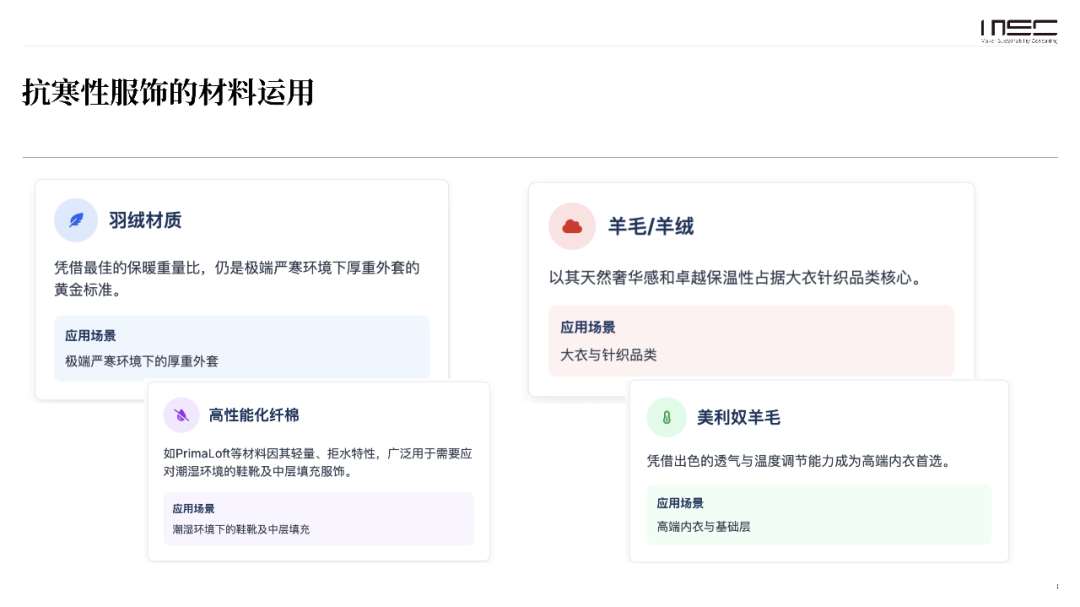1080x607 pixels.
Task: Click the pink 应用场景 box reading 大衣与针织品类
Action: [750, 341]
